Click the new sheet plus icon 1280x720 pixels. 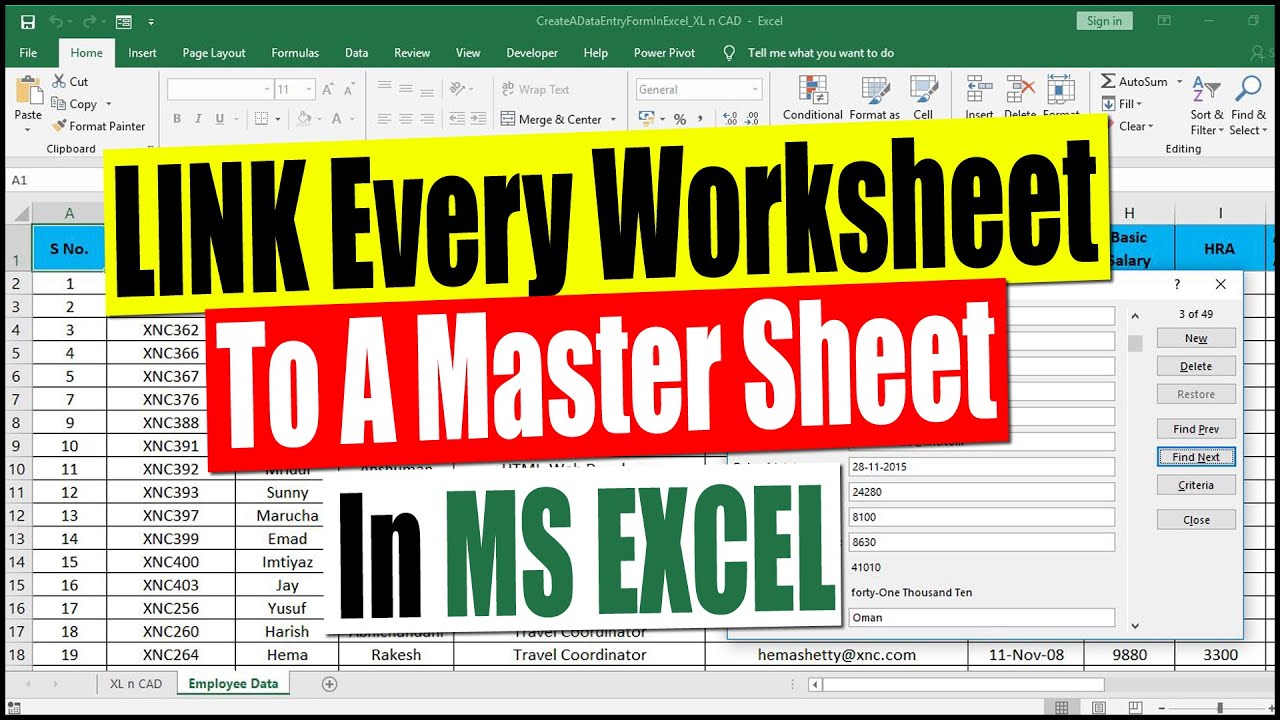[x=329, y=684]
